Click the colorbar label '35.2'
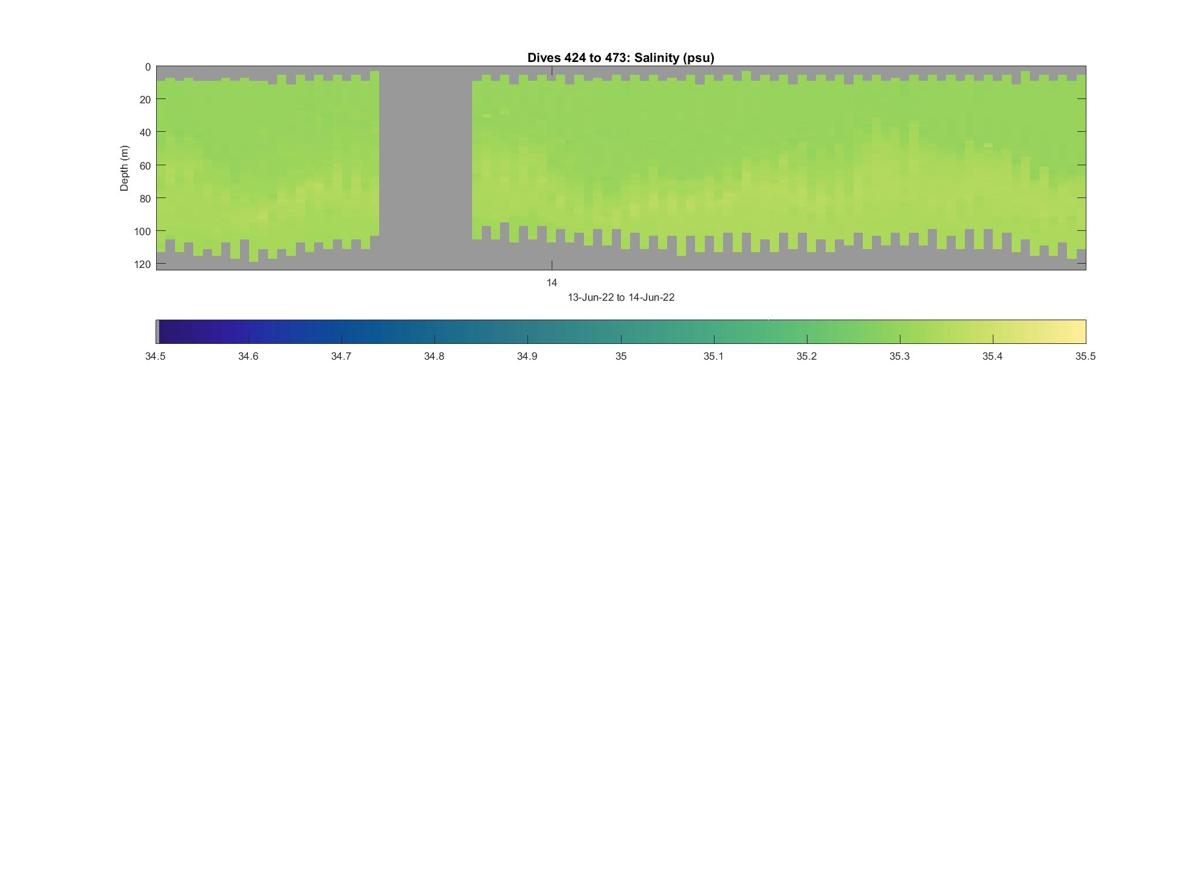This screenshot has width=1200, height=885. tap(806, 356)
